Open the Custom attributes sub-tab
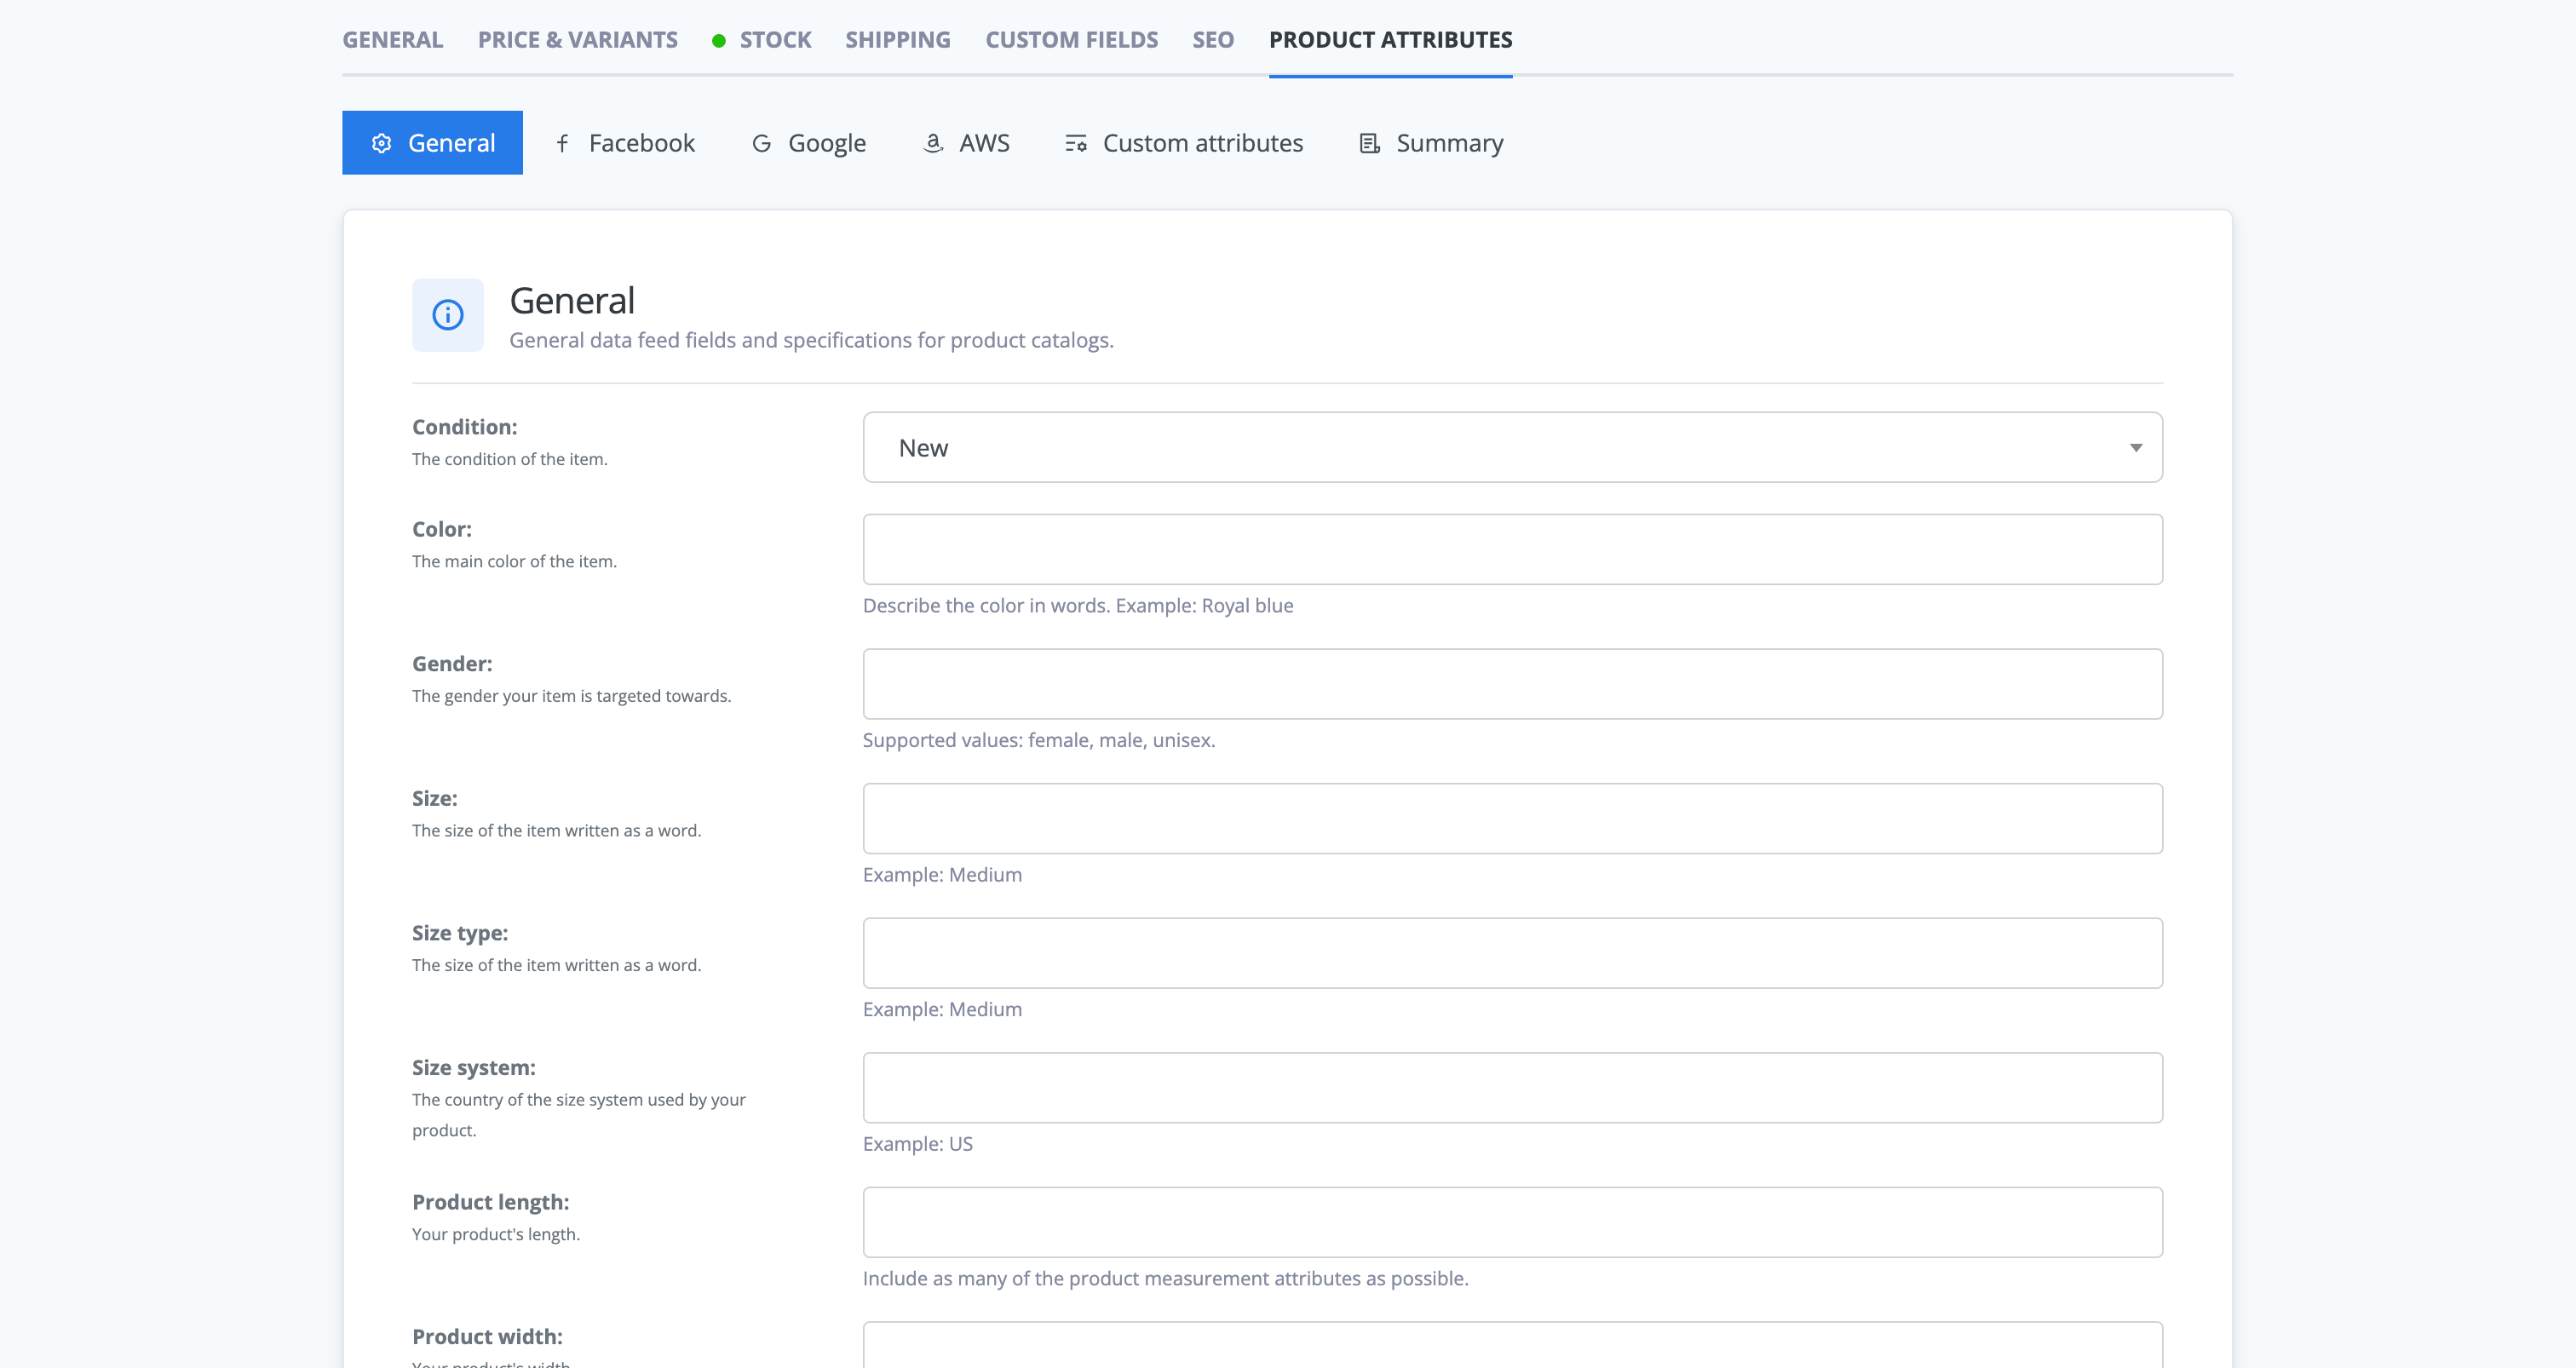Screen dimensions: 2576x1368 point(1184,143)
